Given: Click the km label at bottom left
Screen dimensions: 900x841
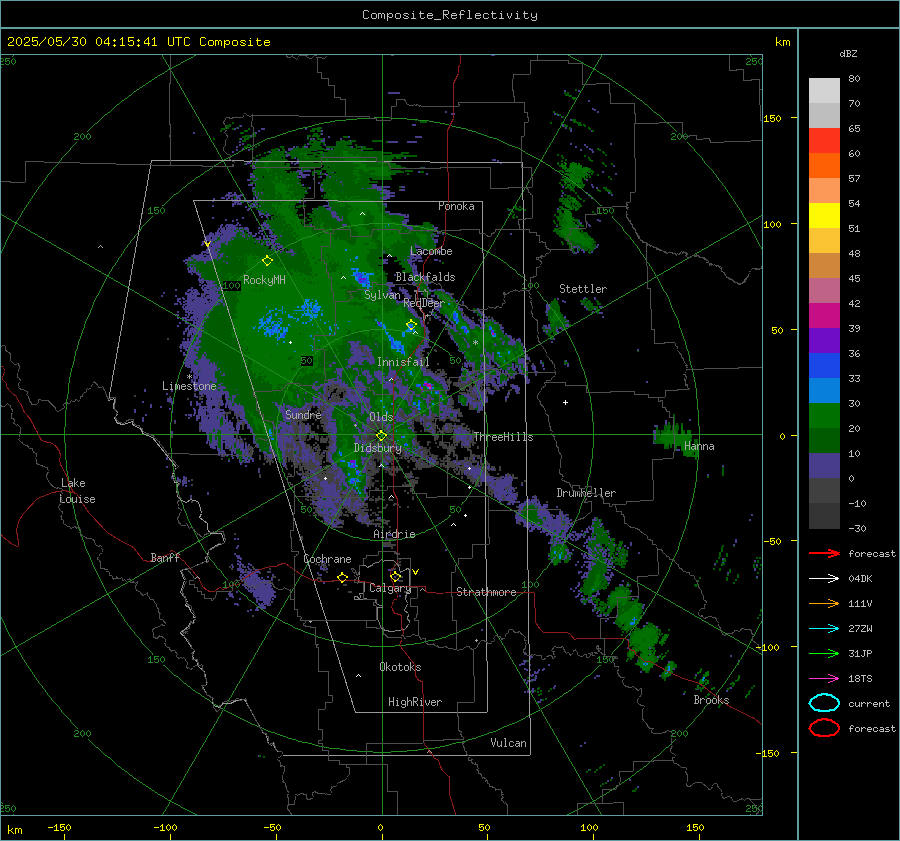Looking at the screenshot, I should click(14, 830).
